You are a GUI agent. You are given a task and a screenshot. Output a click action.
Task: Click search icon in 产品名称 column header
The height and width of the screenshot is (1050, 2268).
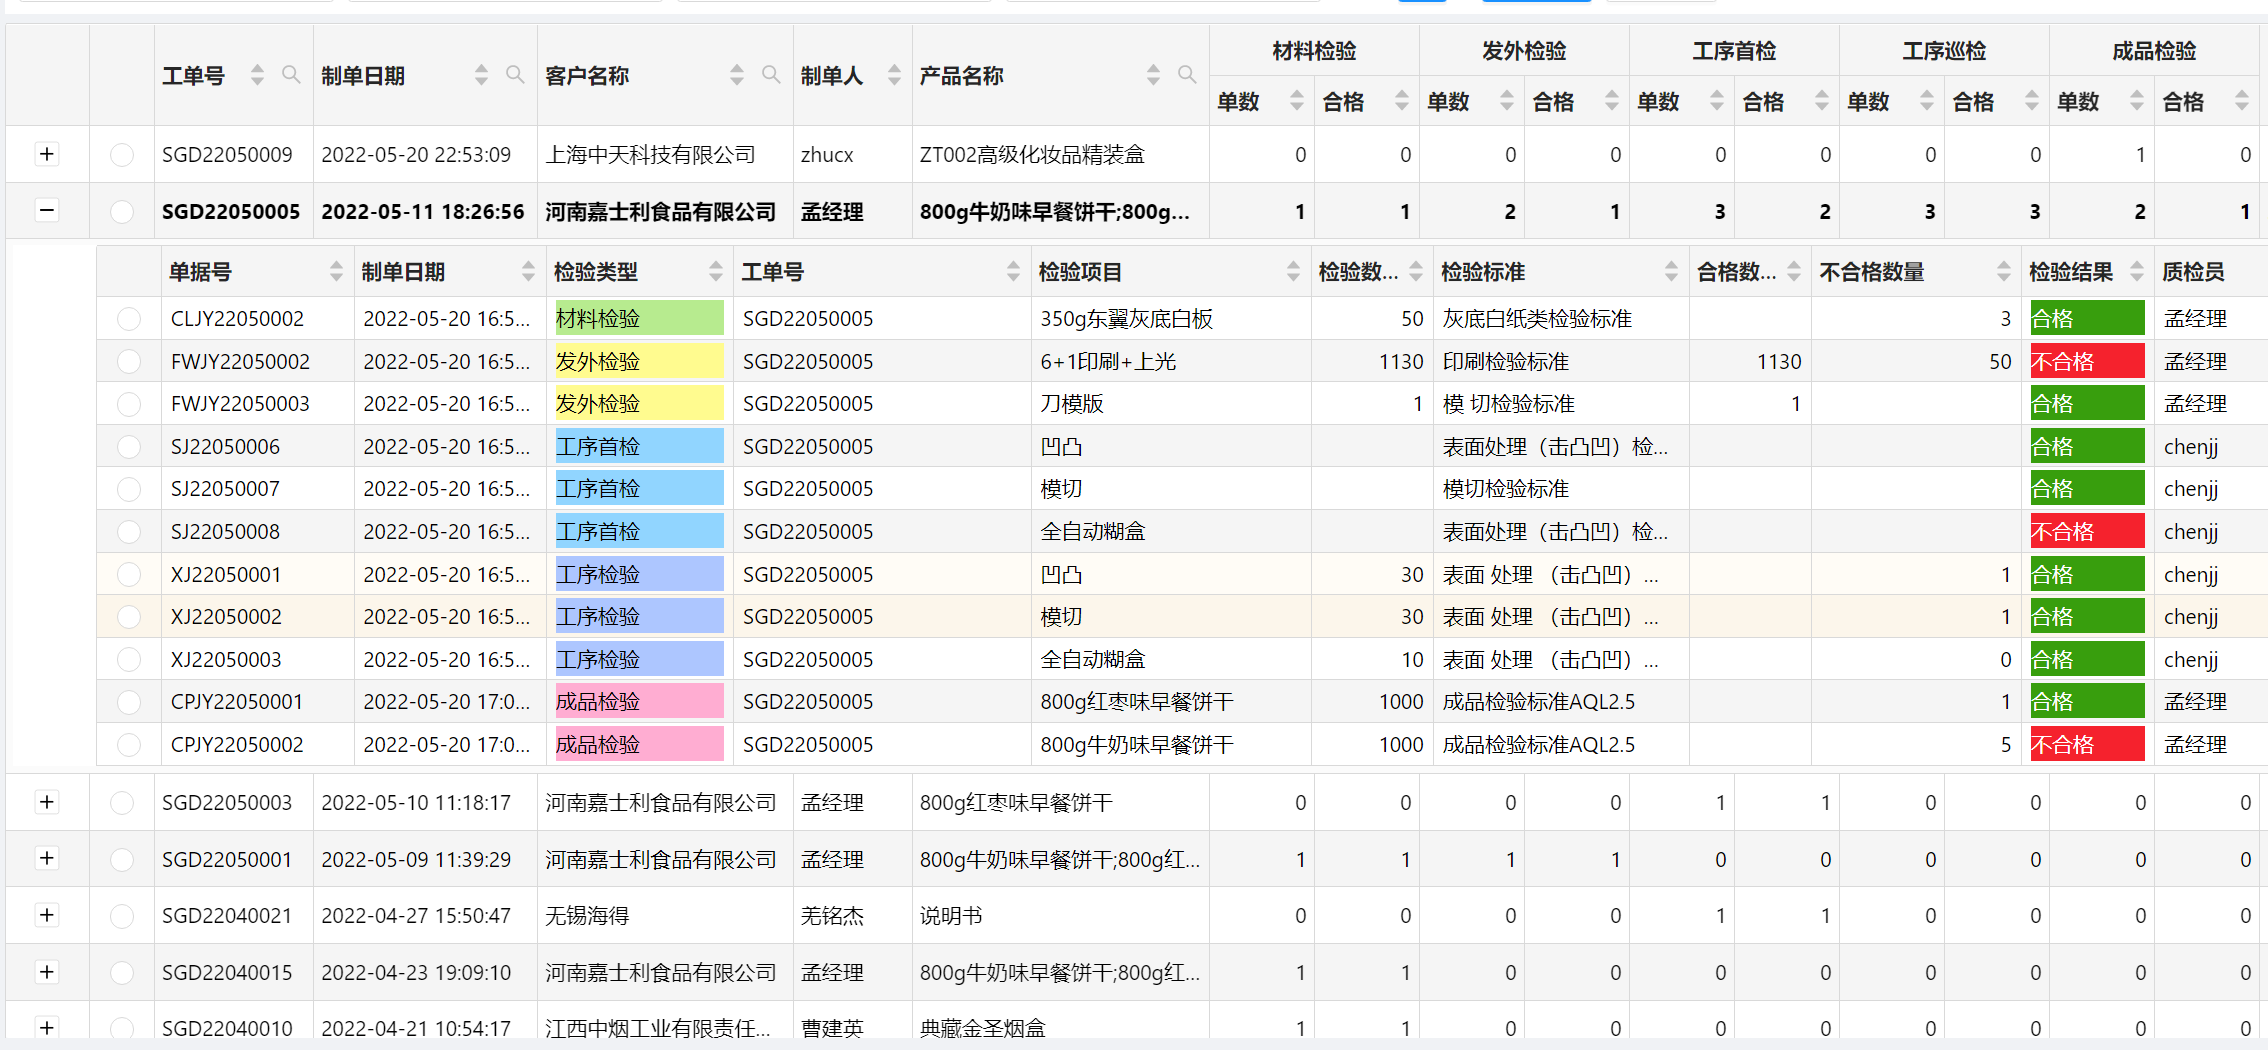point(1187,75)
